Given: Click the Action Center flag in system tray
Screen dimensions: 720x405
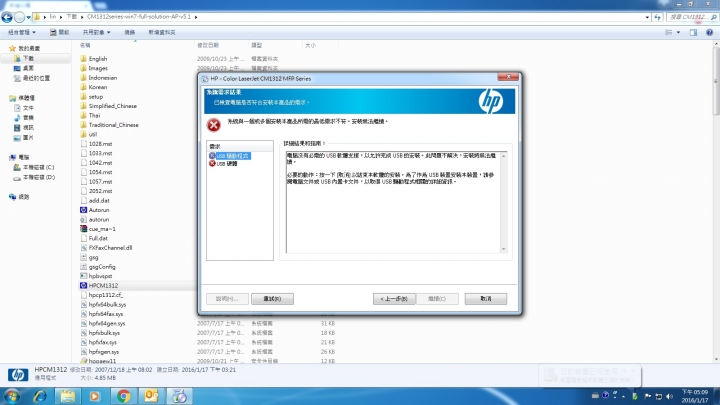Looking at the screenshot, I should (x=648, y=396).
